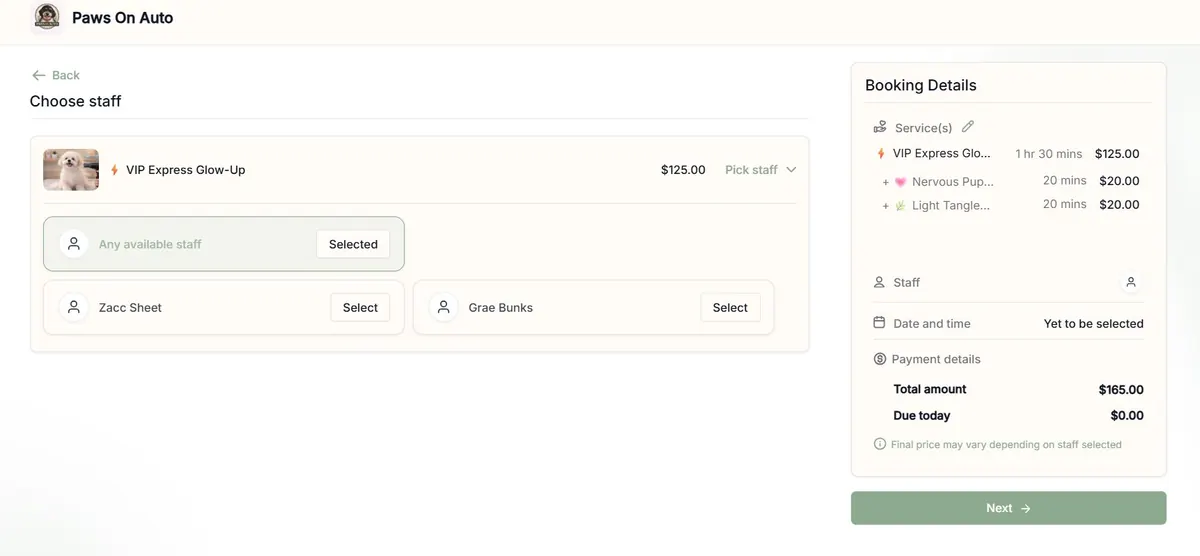Screen dimensions: 1200x556
Task: Go back via the Back link
Action: pyautogui.click(x=56, y=75)
